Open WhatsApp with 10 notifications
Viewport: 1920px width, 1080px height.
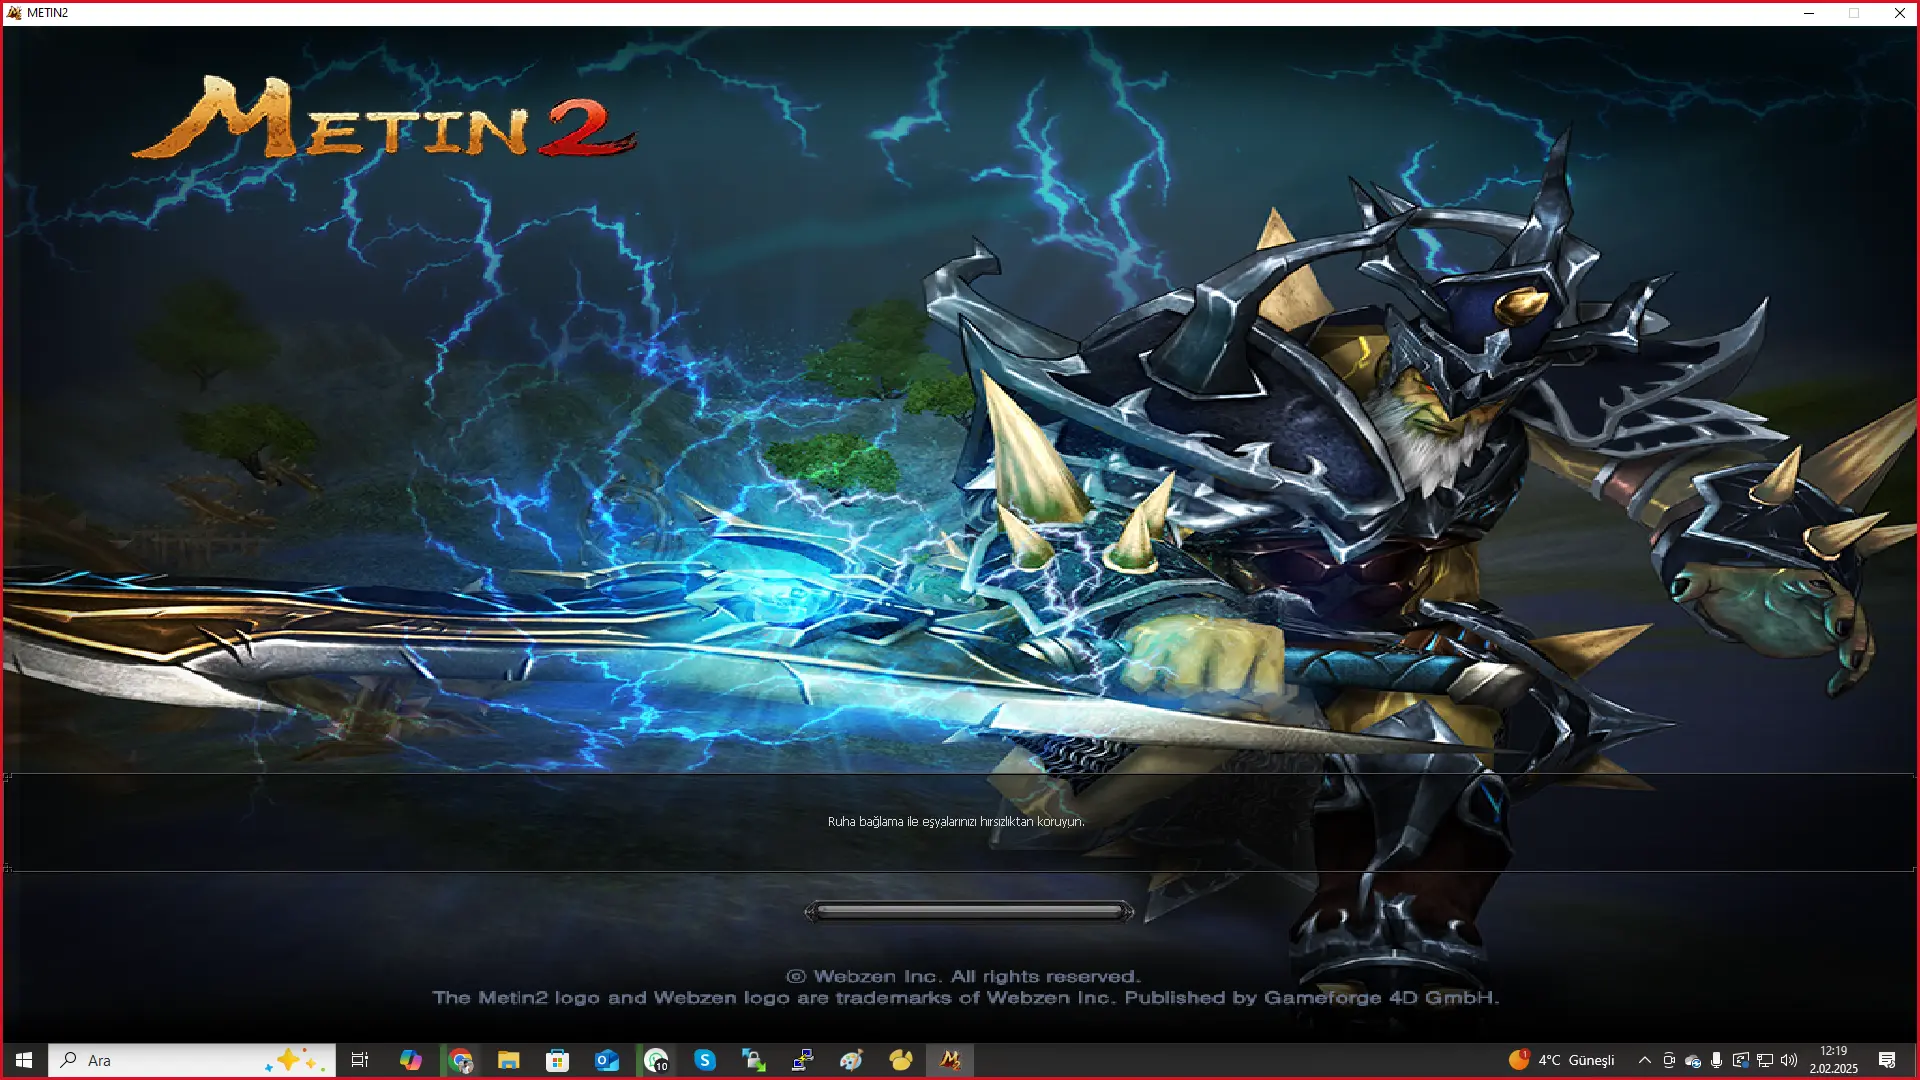[x=656, y=1060]
